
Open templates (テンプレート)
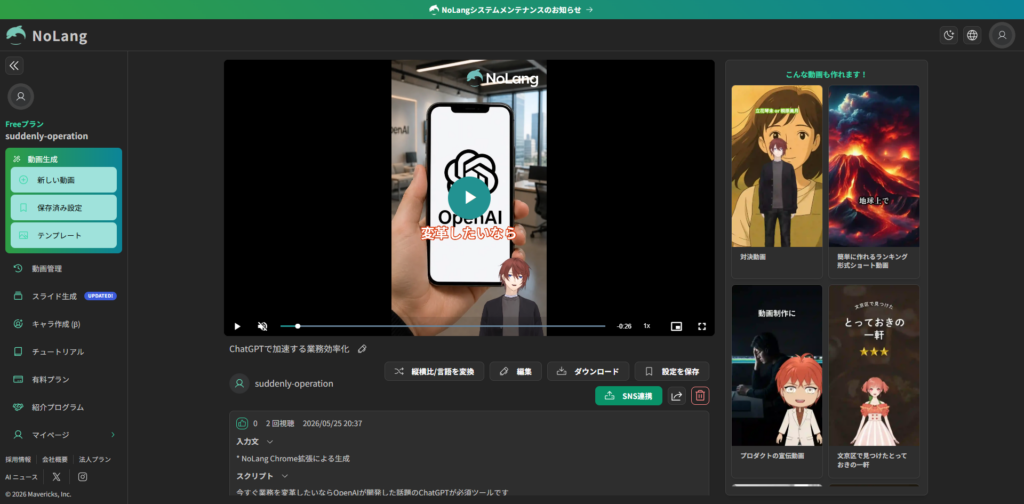(63, 235)
